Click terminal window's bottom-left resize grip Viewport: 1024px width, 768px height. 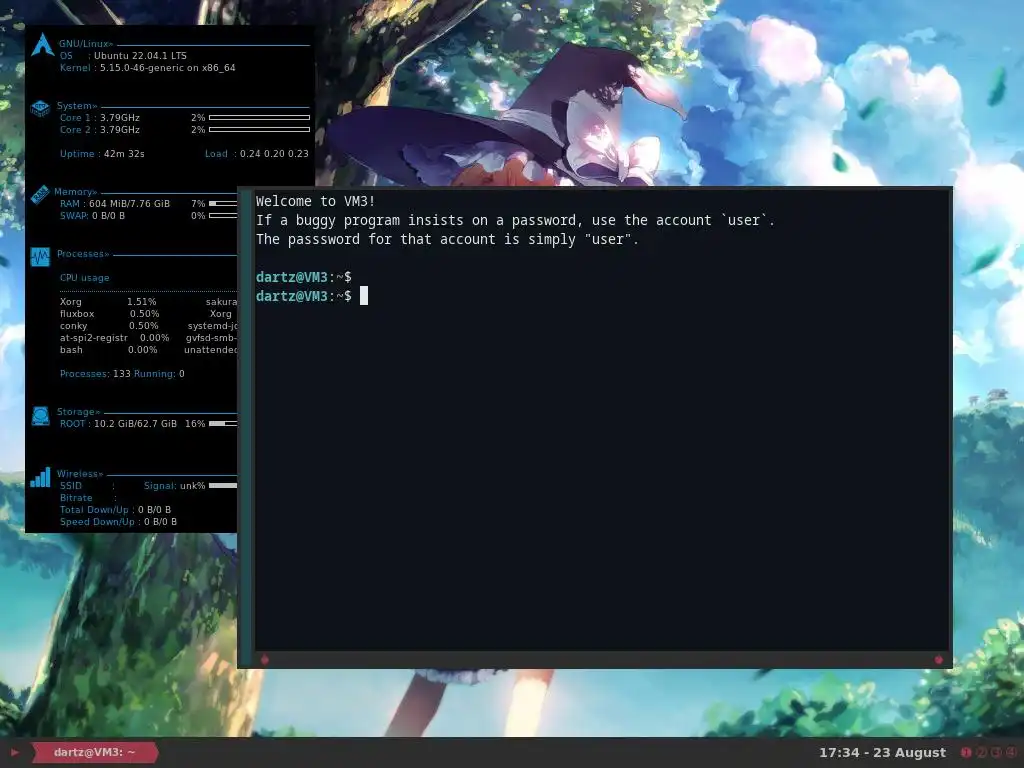pos(264,660)
